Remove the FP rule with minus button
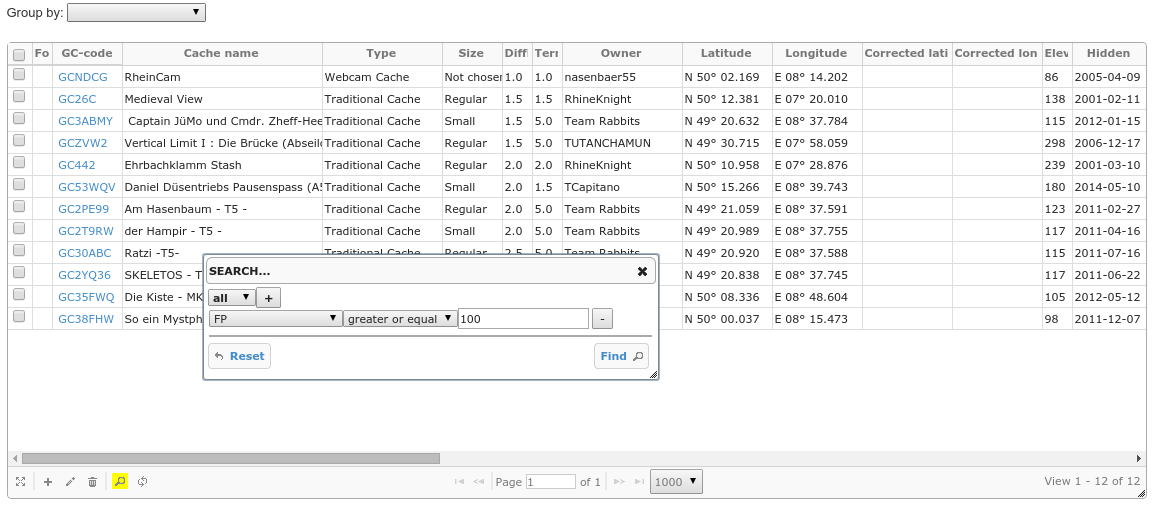The width and height of the screenshot is (1152, 507). 602,319
